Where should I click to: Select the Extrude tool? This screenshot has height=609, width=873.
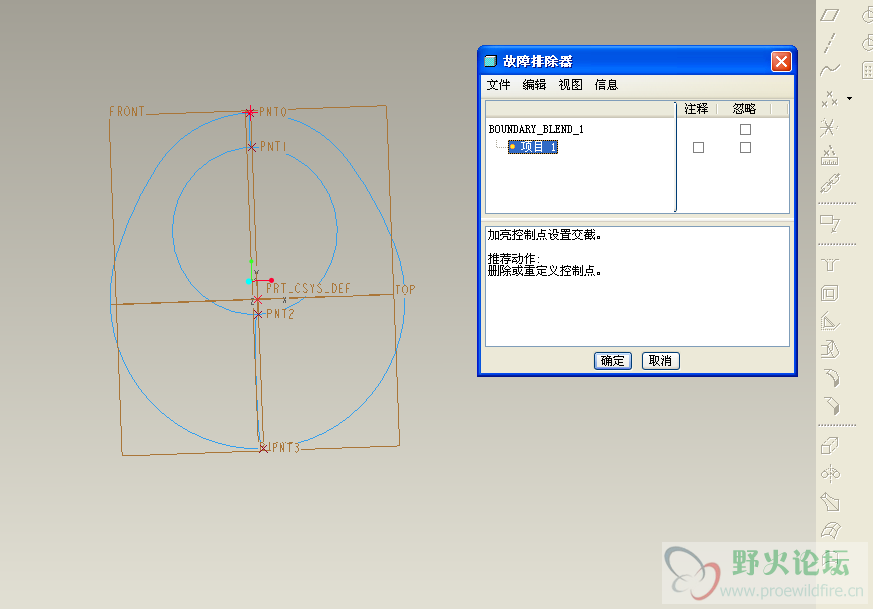pos(830,445)
